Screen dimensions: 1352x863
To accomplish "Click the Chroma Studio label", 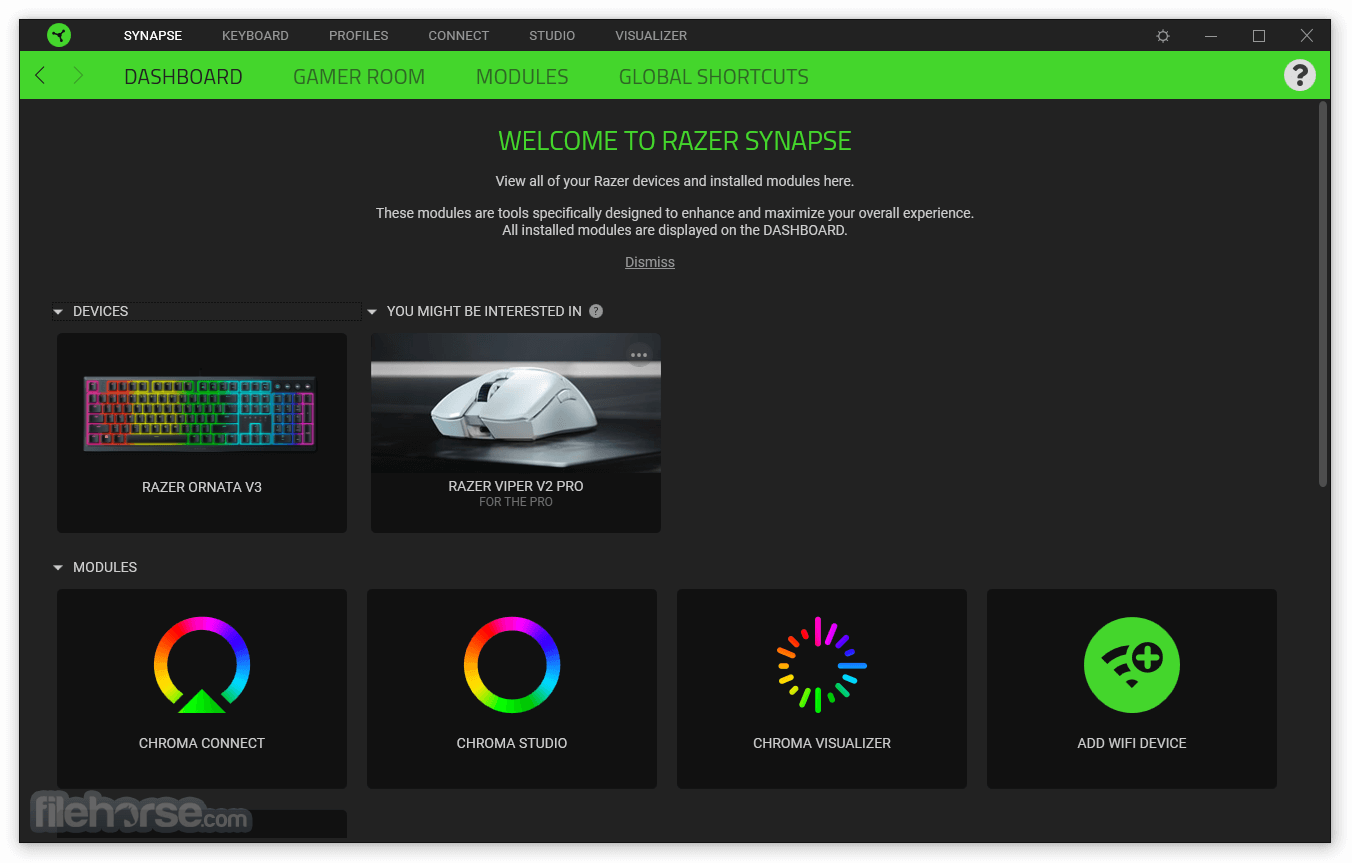I will 512,744.
